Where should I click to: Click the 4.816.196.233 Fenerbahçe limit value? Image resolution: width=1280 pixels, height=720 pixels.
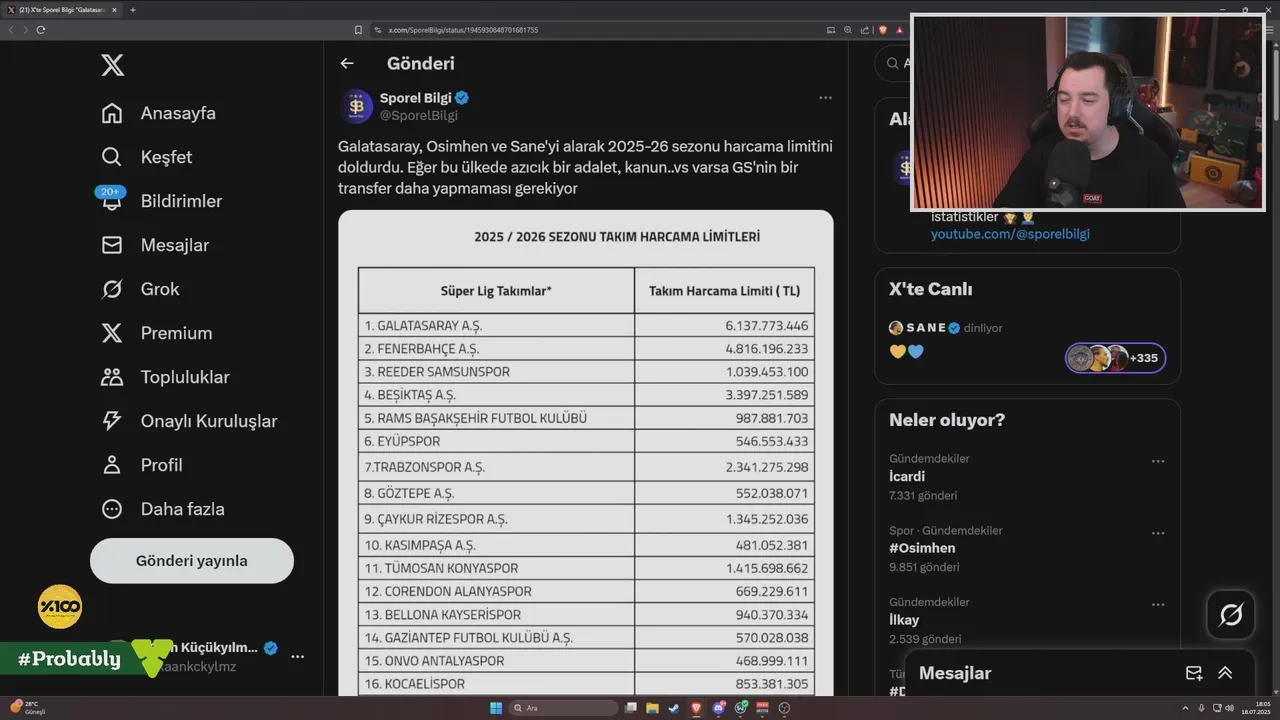coord(767,349)
